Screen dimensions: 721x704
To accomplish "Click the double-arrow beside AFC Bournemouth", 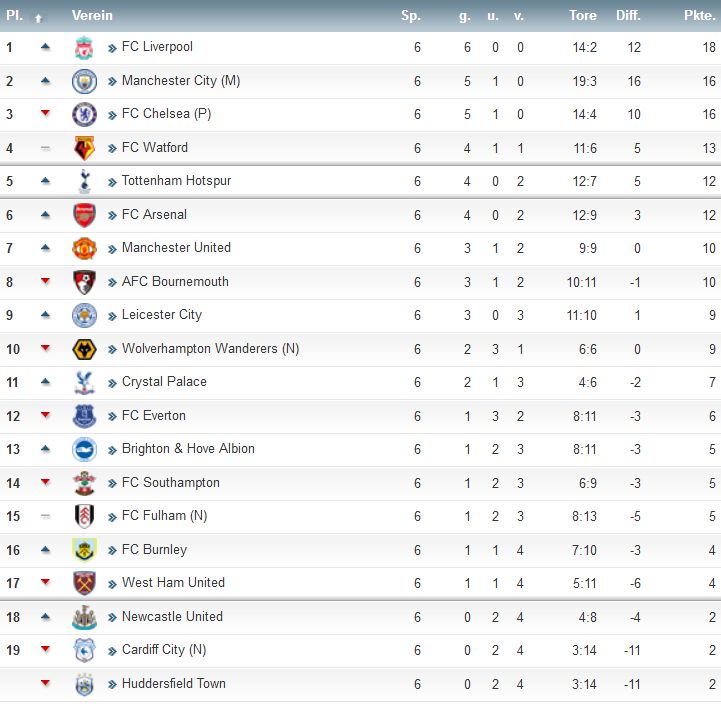I will (112, 282).
